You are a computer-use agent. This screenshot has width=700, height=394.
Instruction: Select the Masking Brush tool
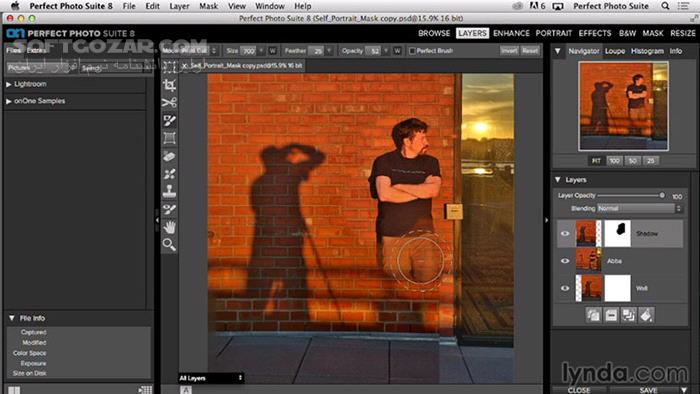(169, 121)
